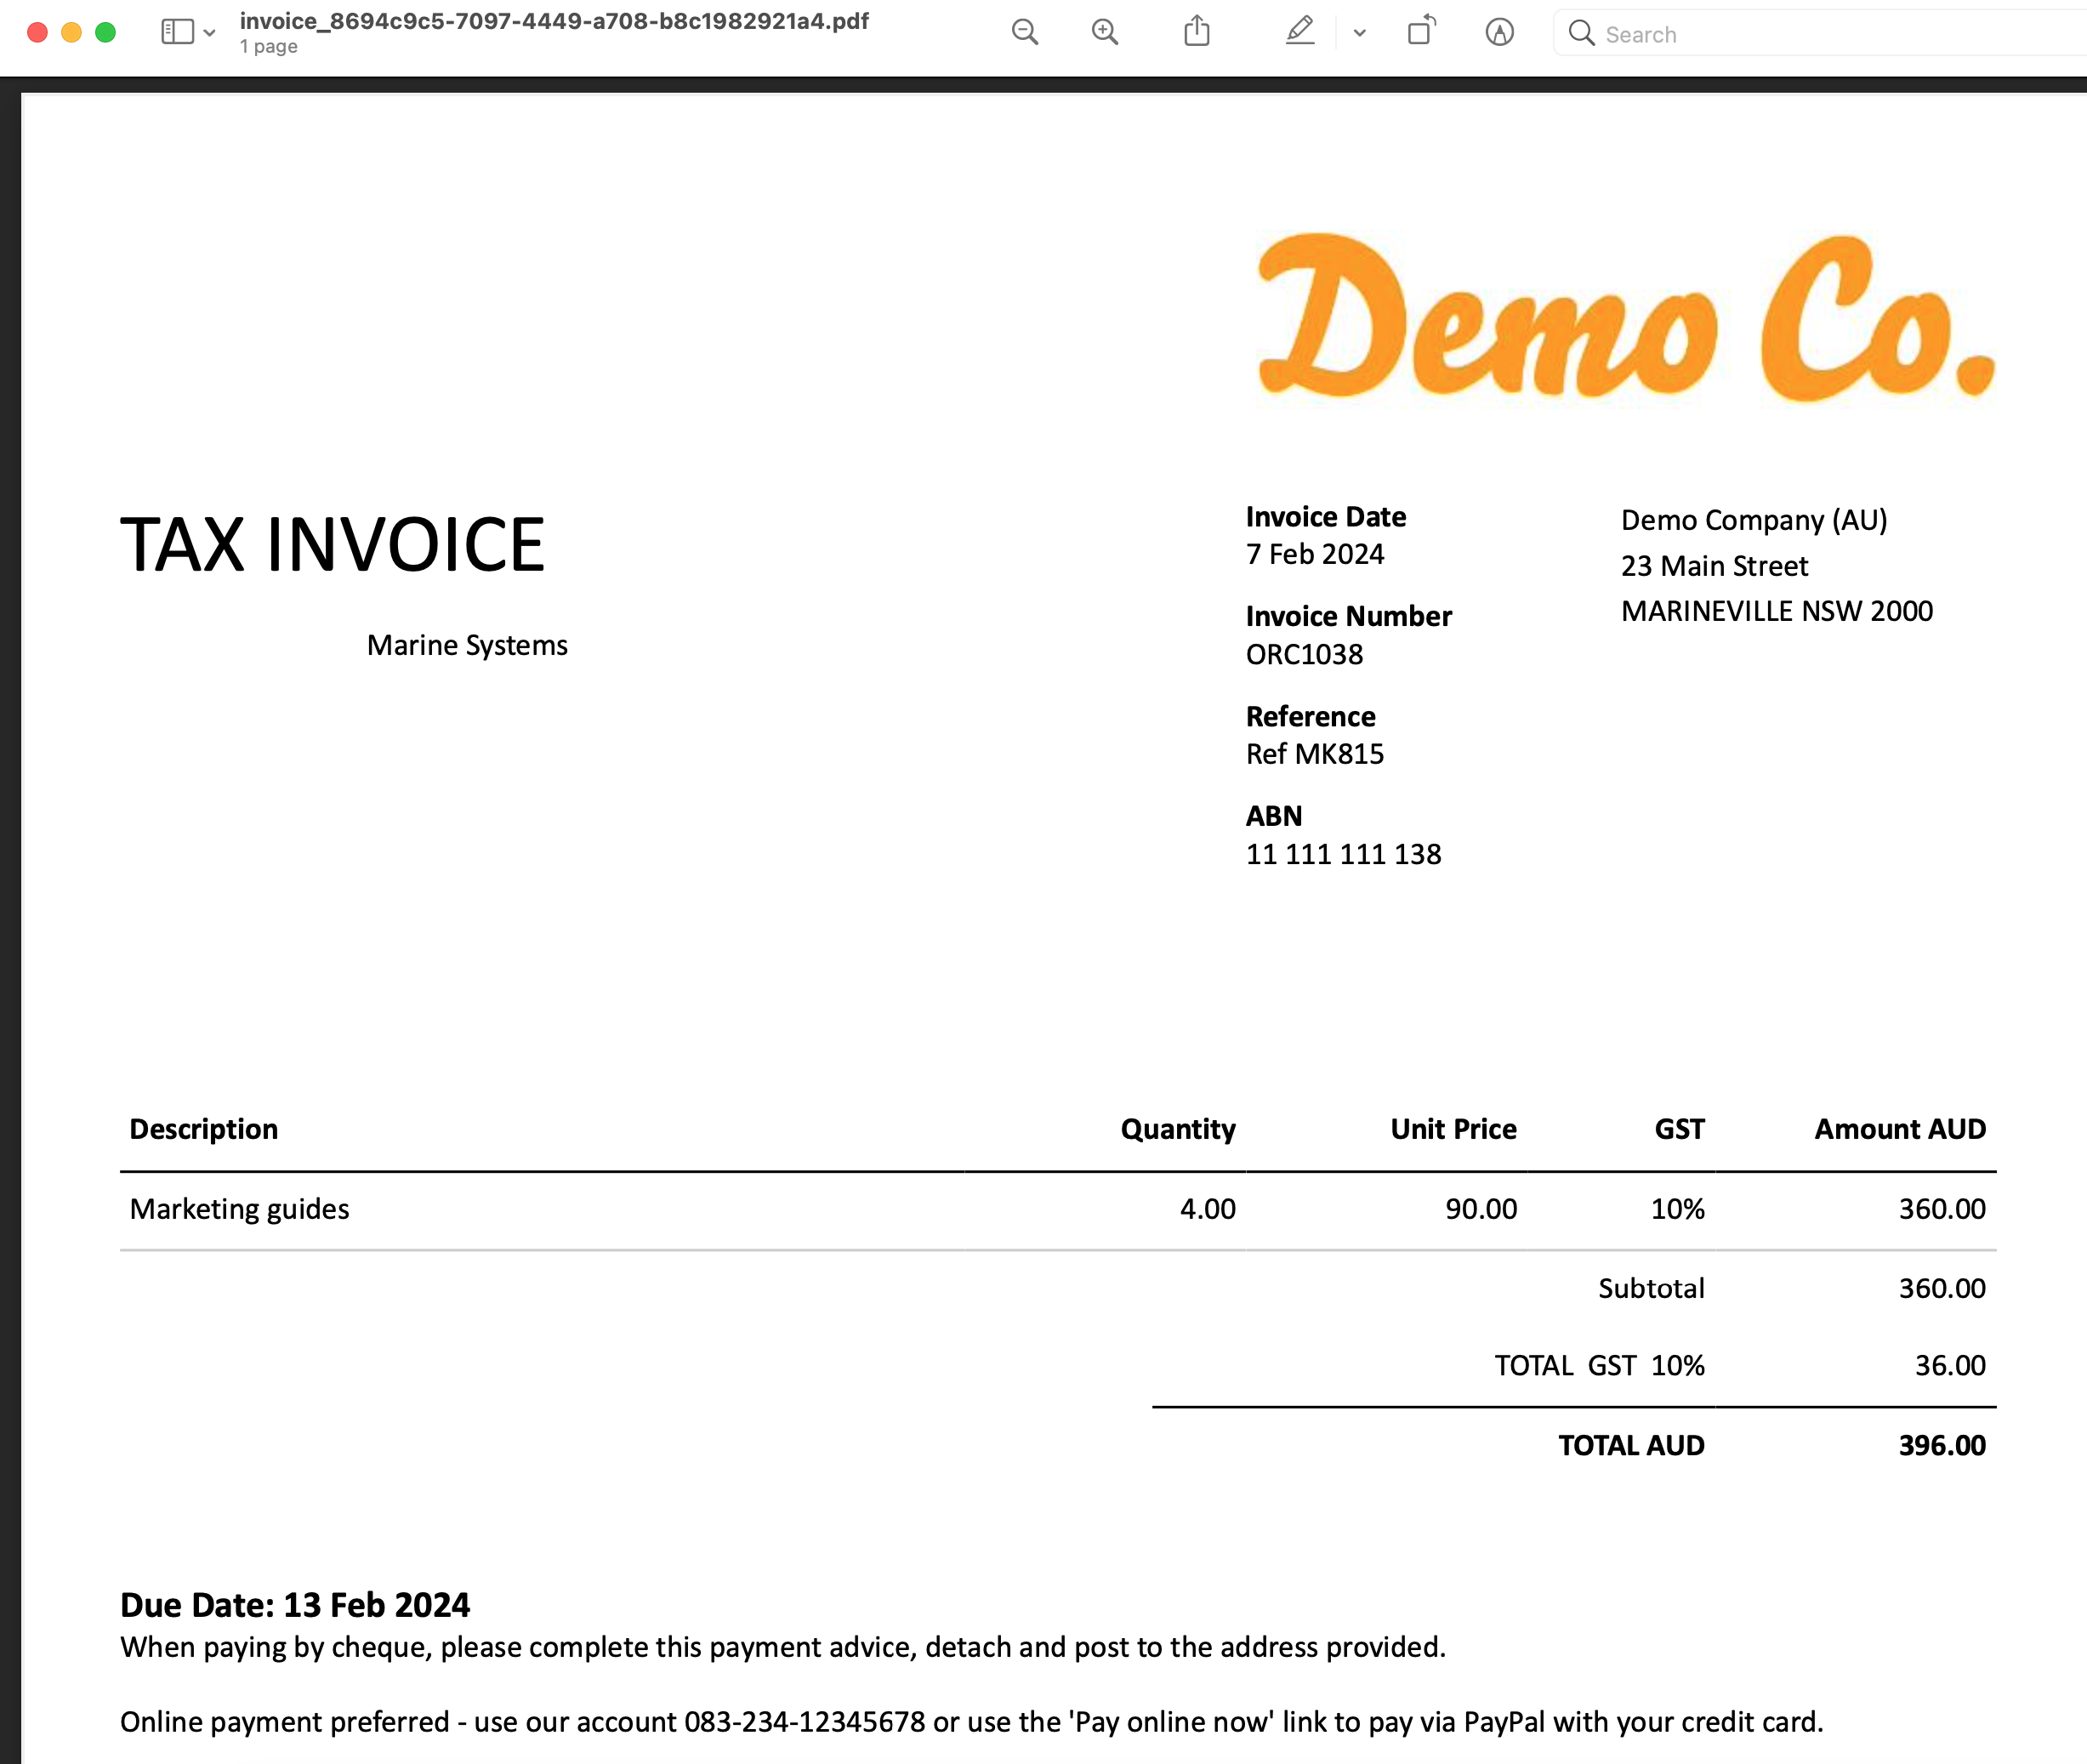Click the Quantity column header
This screenshot has height=1764, width=2087.
1178,1130
